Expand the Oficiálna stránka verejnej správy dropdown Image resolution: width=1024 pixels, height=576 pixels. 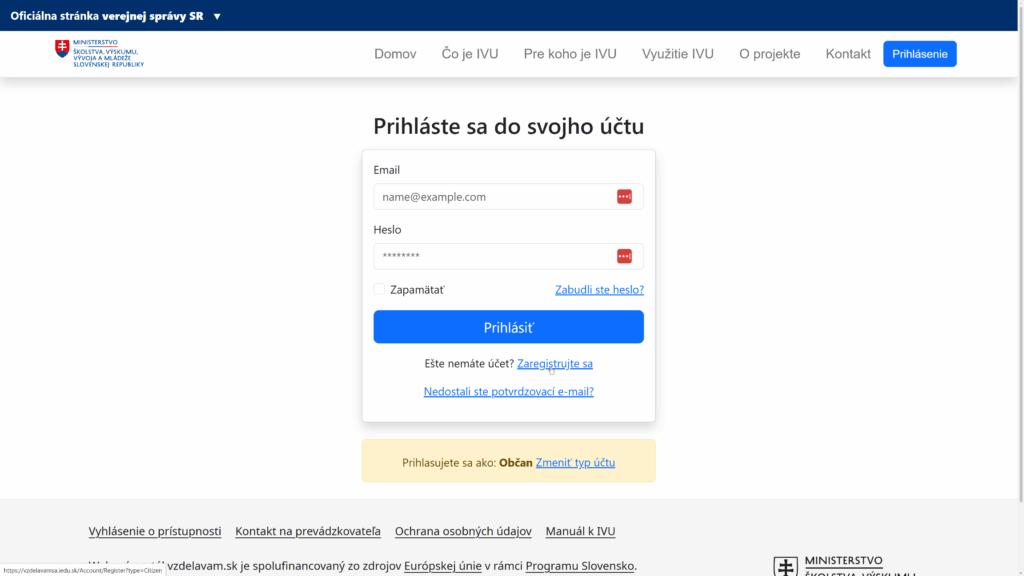pos(215,15)
